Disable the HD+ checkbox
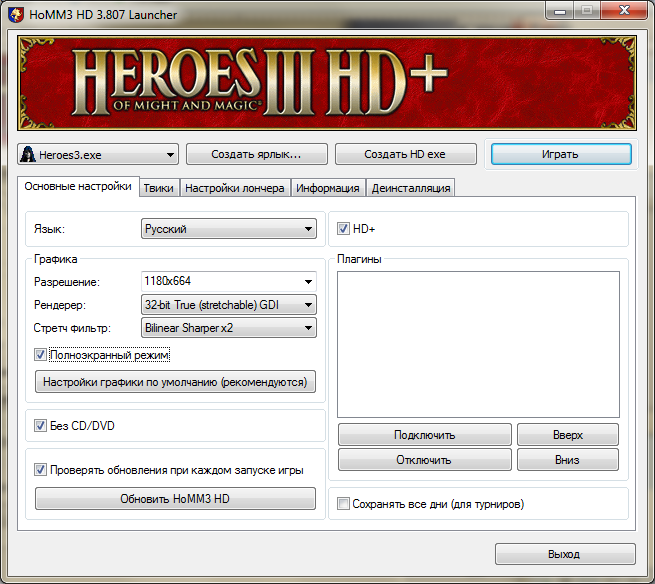 344,229
